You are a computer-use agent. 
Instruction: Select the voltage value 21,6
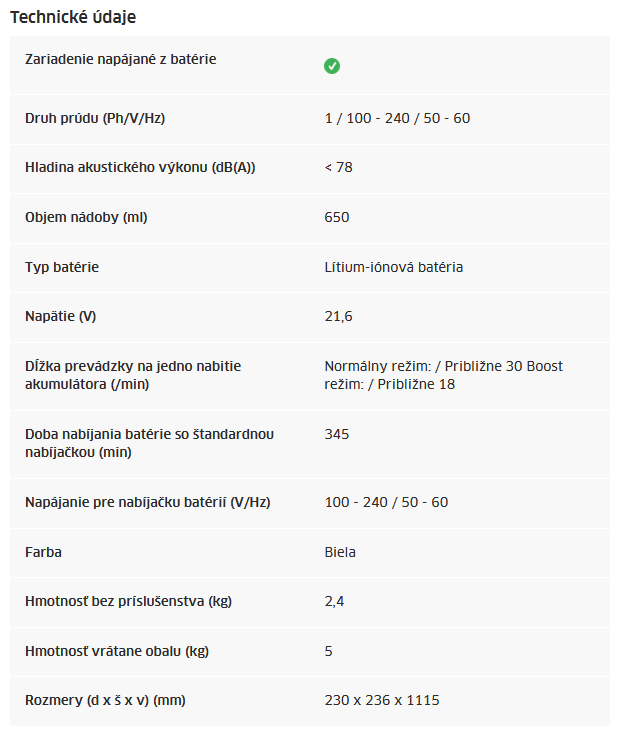click(338, 316)
